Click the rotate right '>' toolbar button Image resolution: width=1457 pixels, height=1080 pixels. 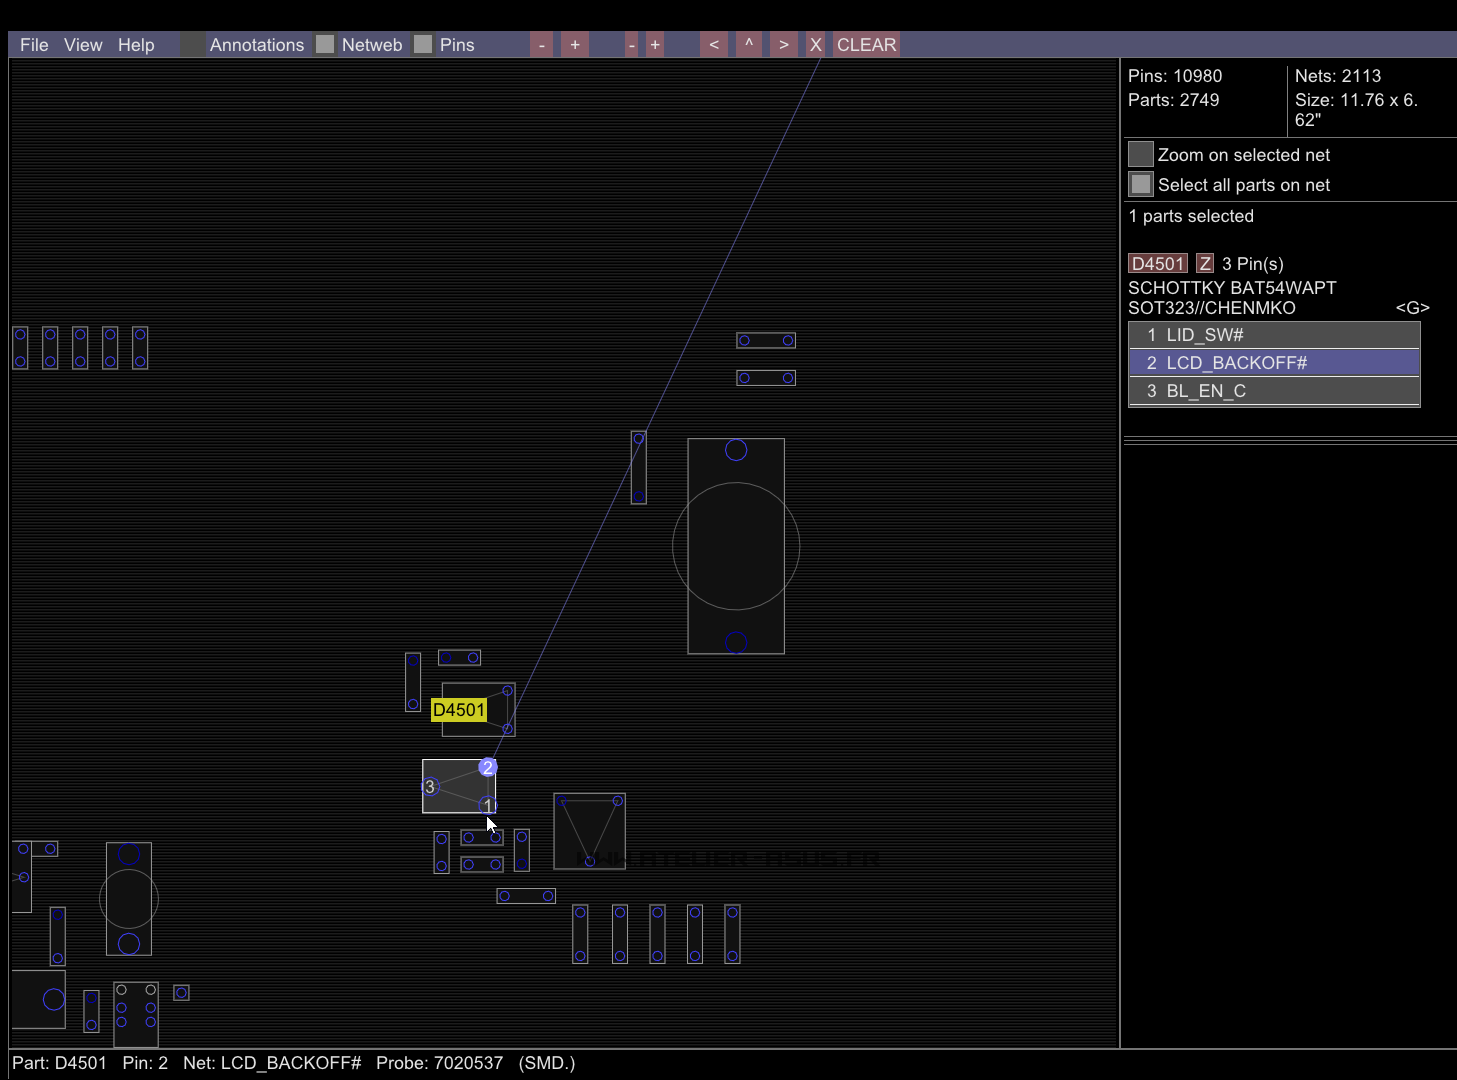pos(783,45)
